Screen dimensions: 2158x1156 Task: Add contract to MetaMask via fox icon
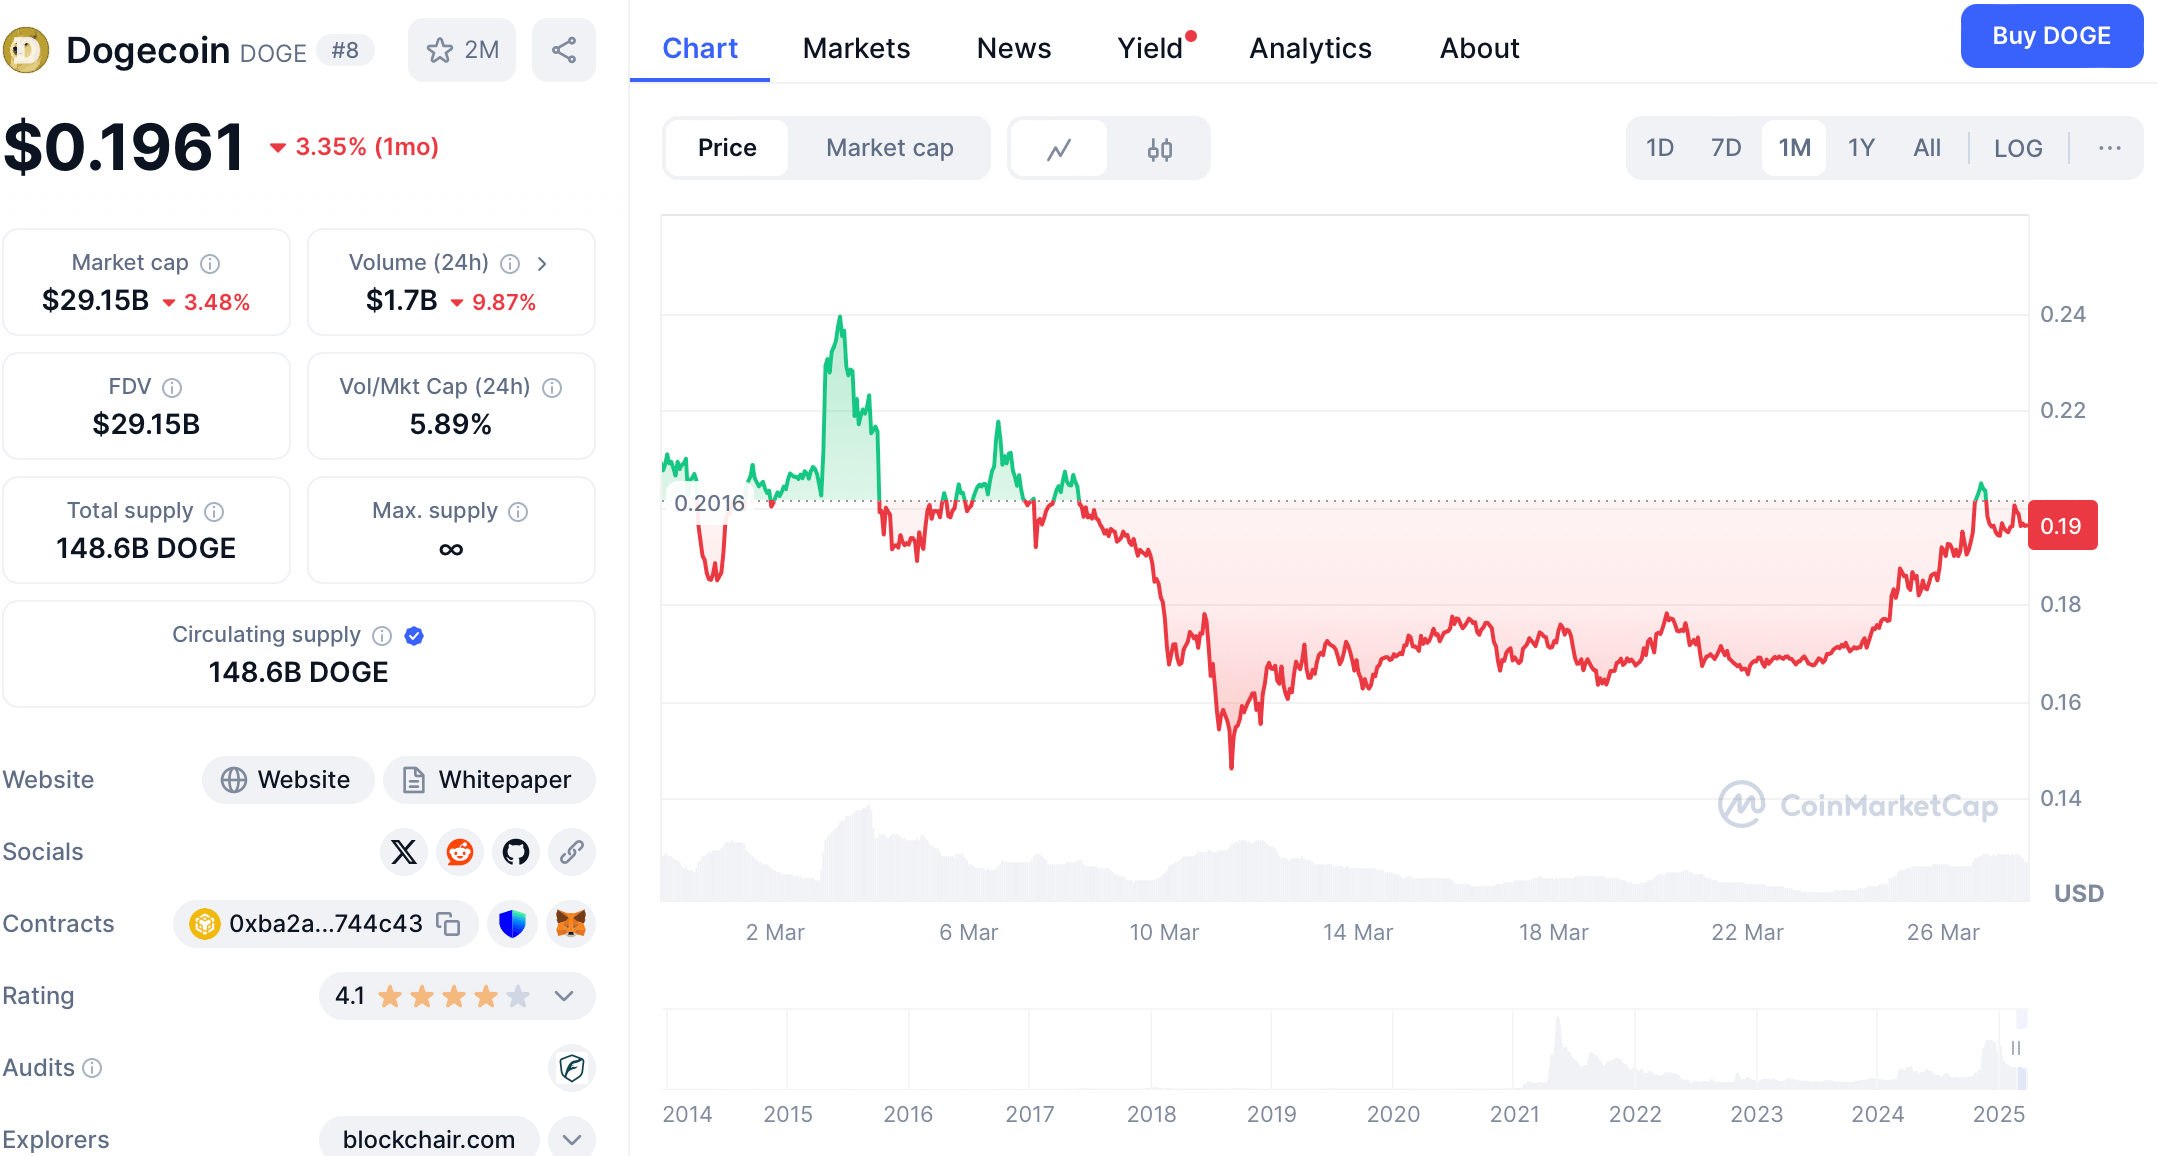[x=570, y=924]
